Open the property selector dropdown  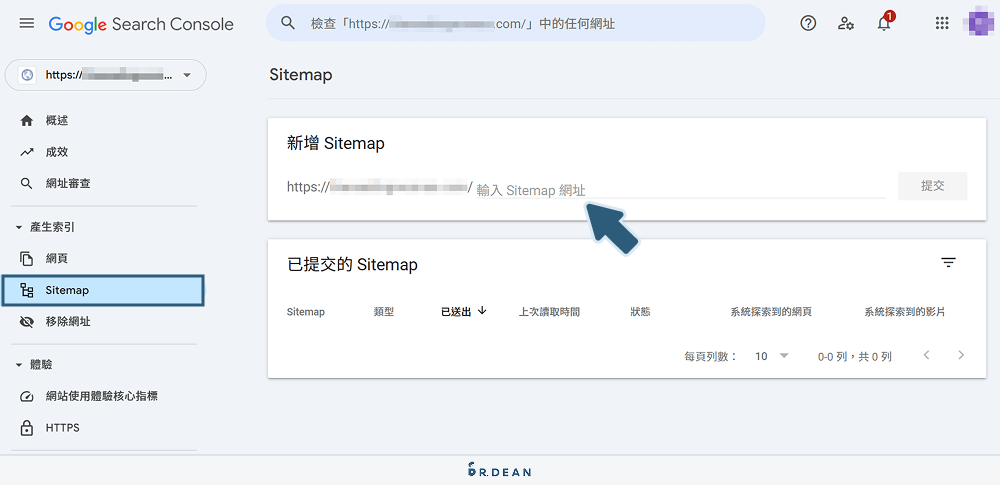tap(105, 75)
